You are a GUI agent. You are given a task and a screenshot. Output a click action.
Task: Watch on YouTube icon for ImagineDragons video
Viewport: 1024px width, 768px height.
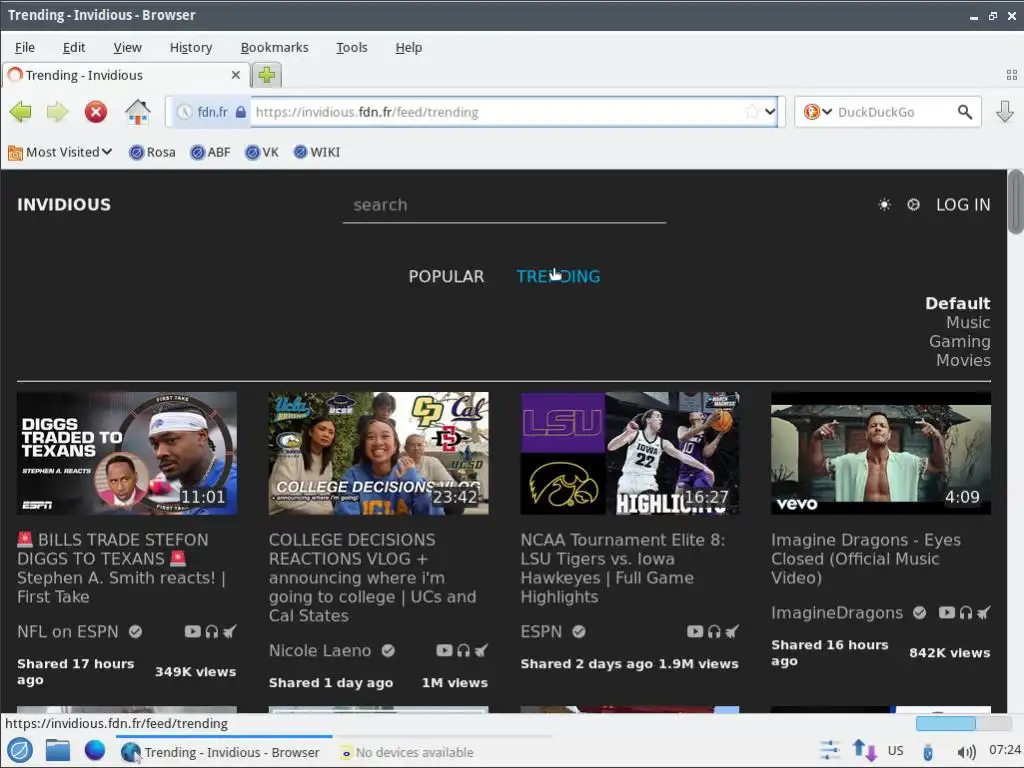tap(946, 613)
